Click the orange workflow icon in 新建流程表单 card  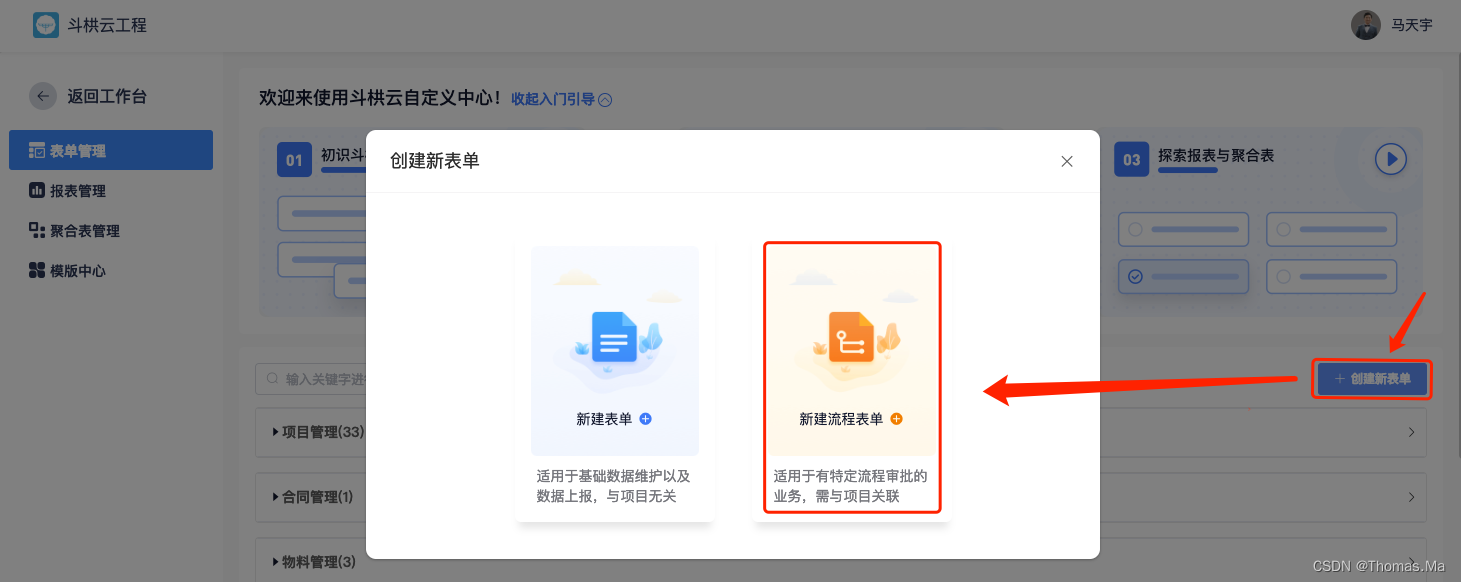851,337
